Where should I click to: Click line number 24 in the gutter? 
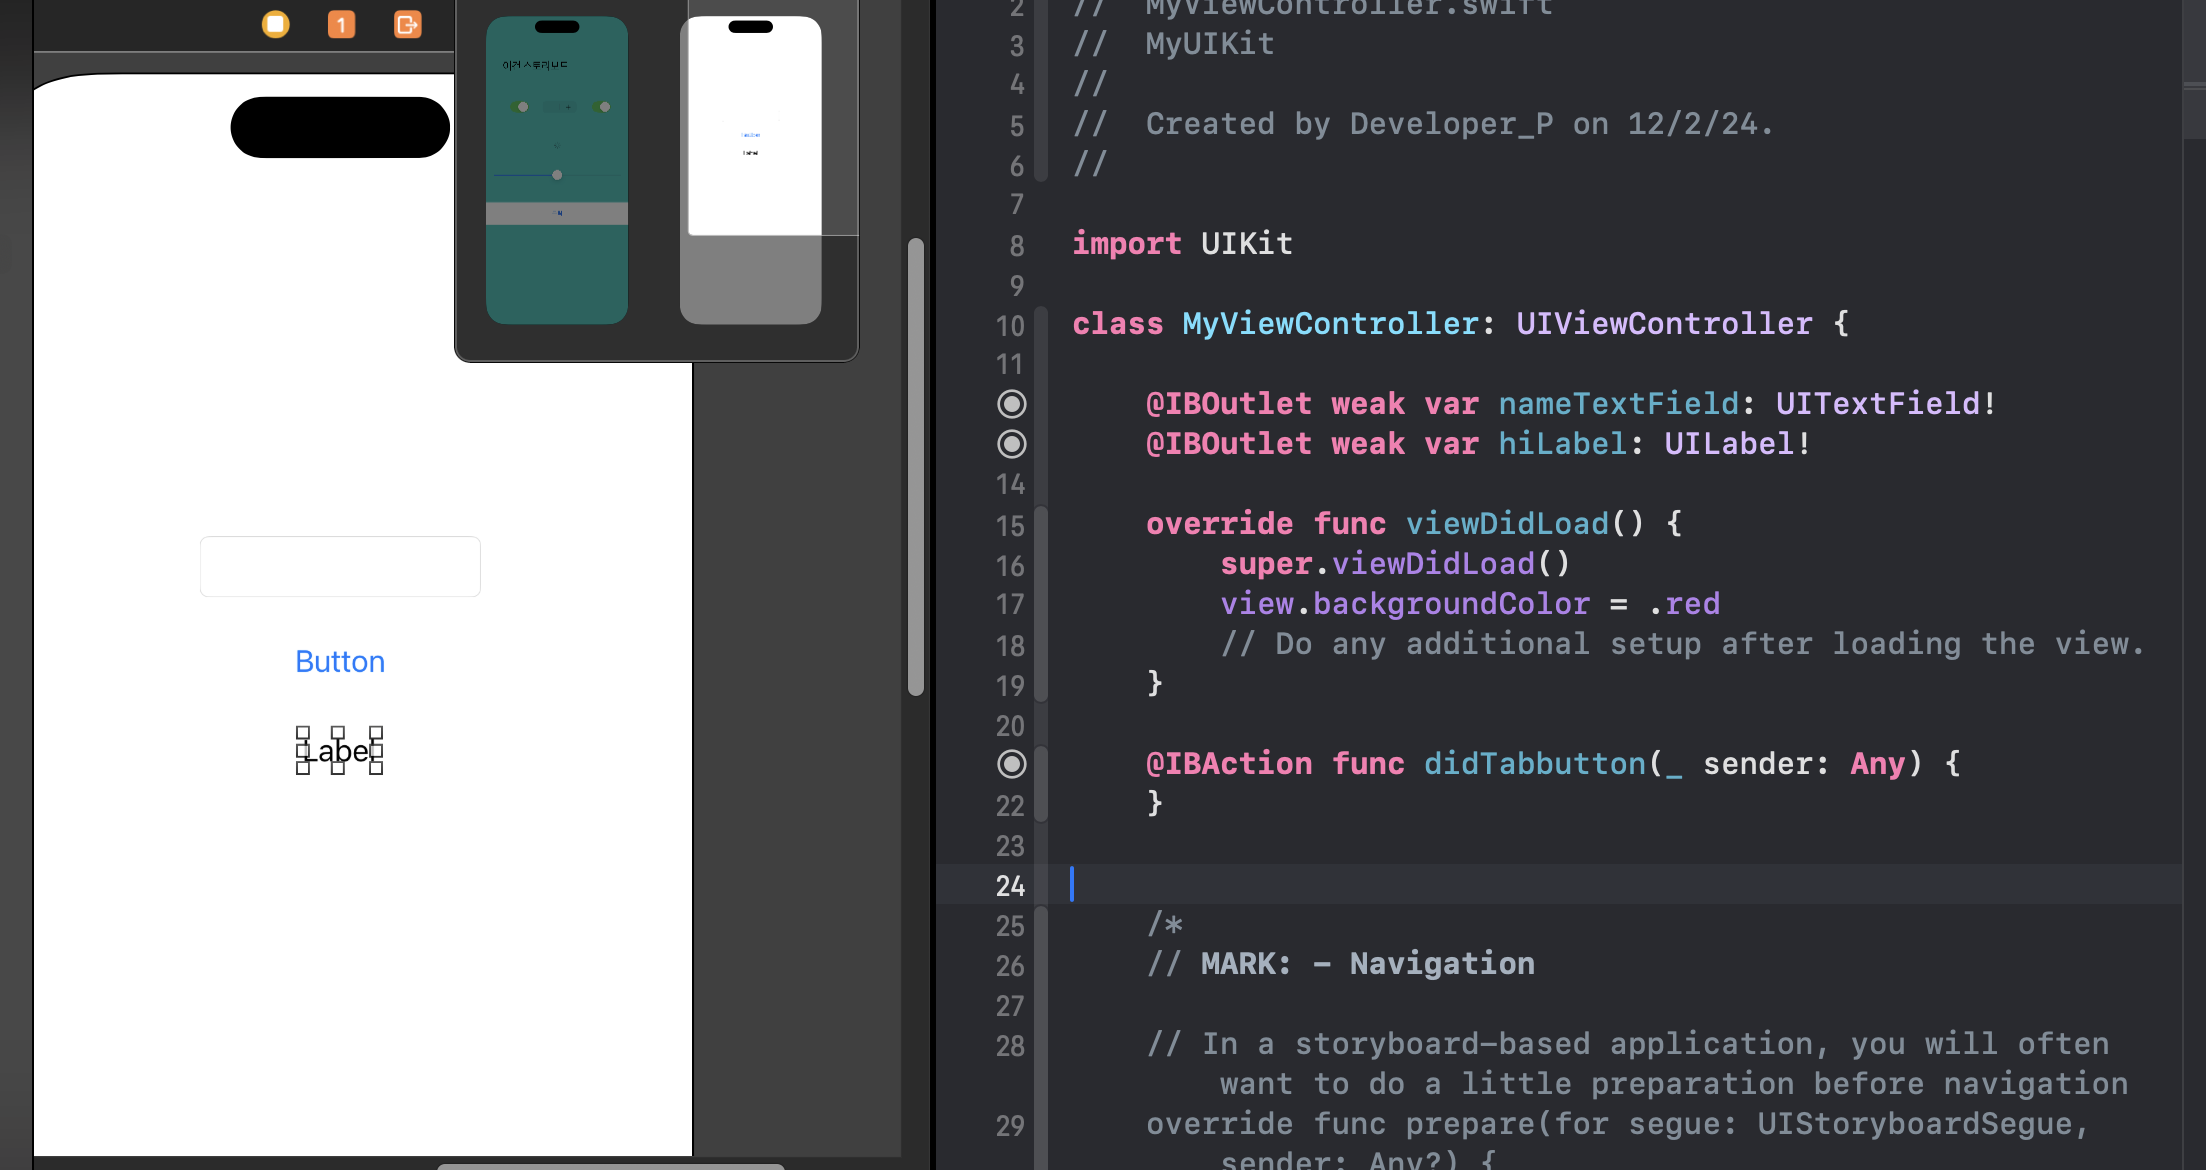tap(1010, 886)
